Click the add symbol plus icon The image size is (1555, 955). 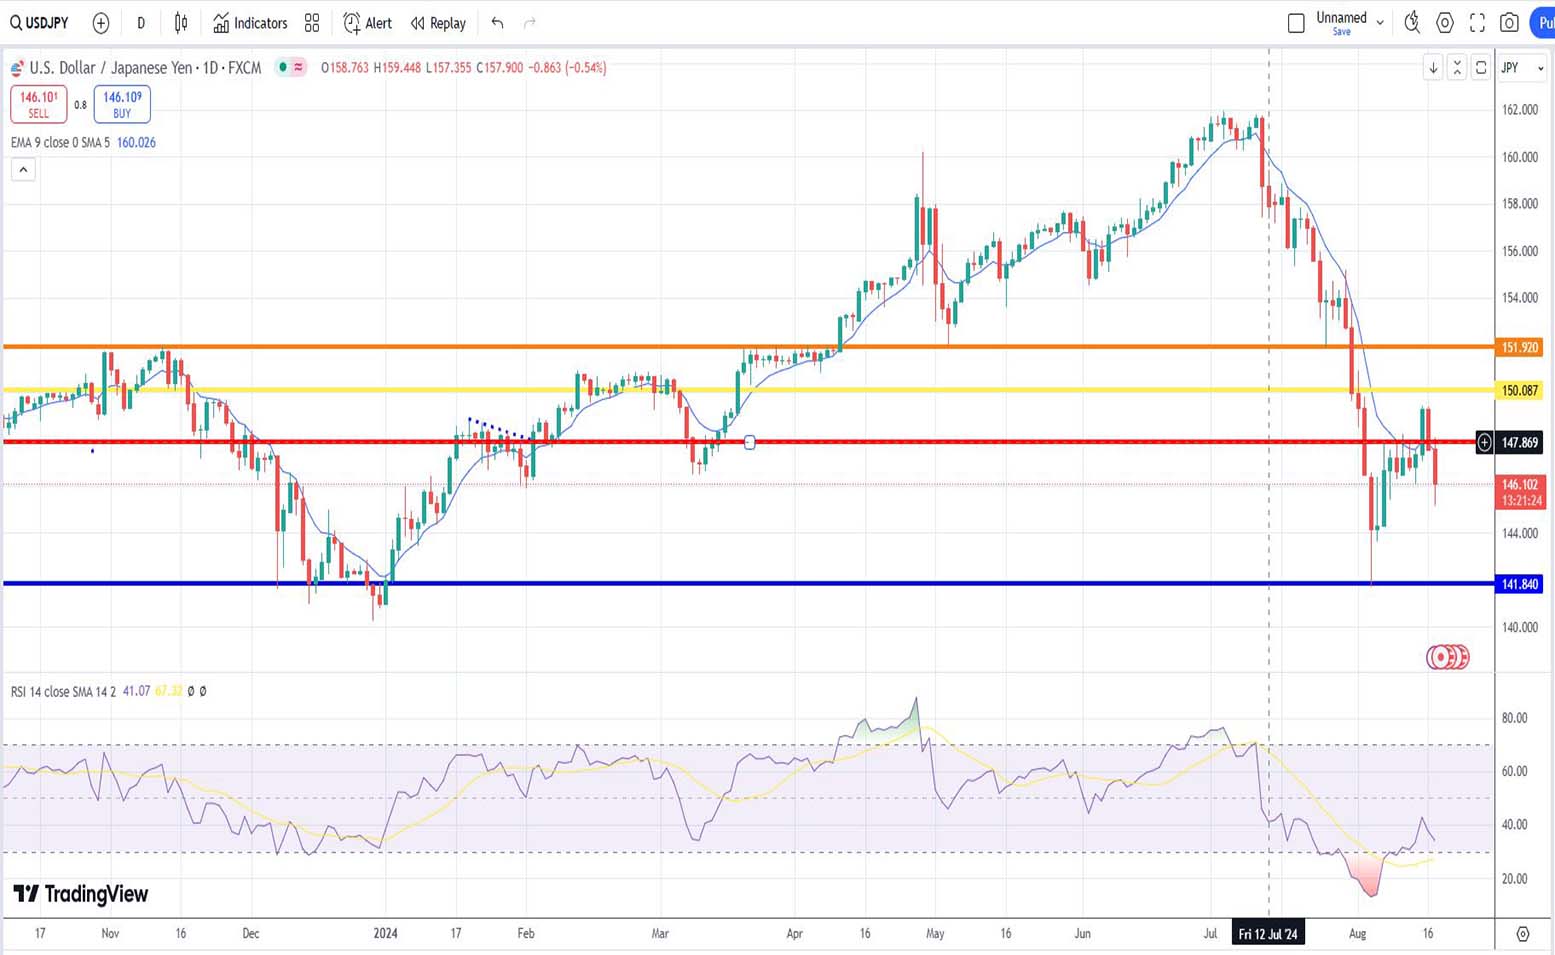(101, 23)
